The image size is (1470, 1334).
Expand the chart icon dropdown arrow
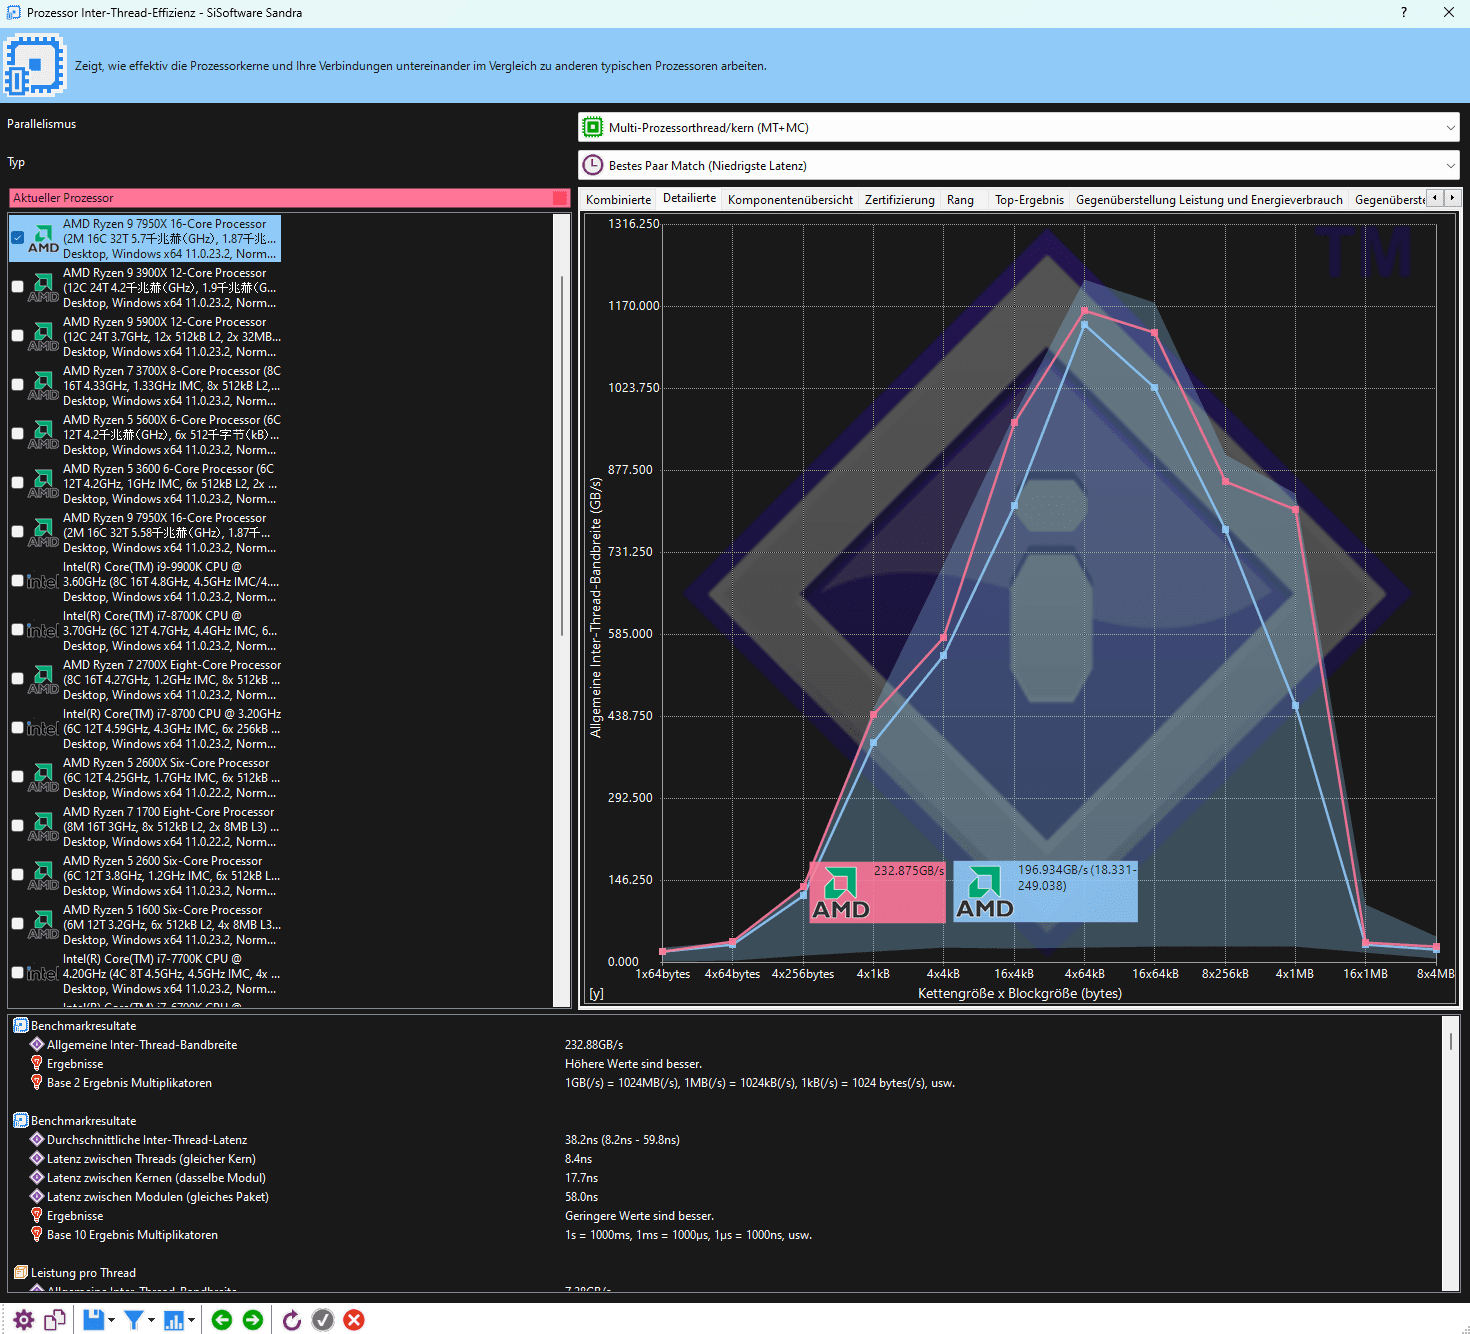pos(191,1320)
